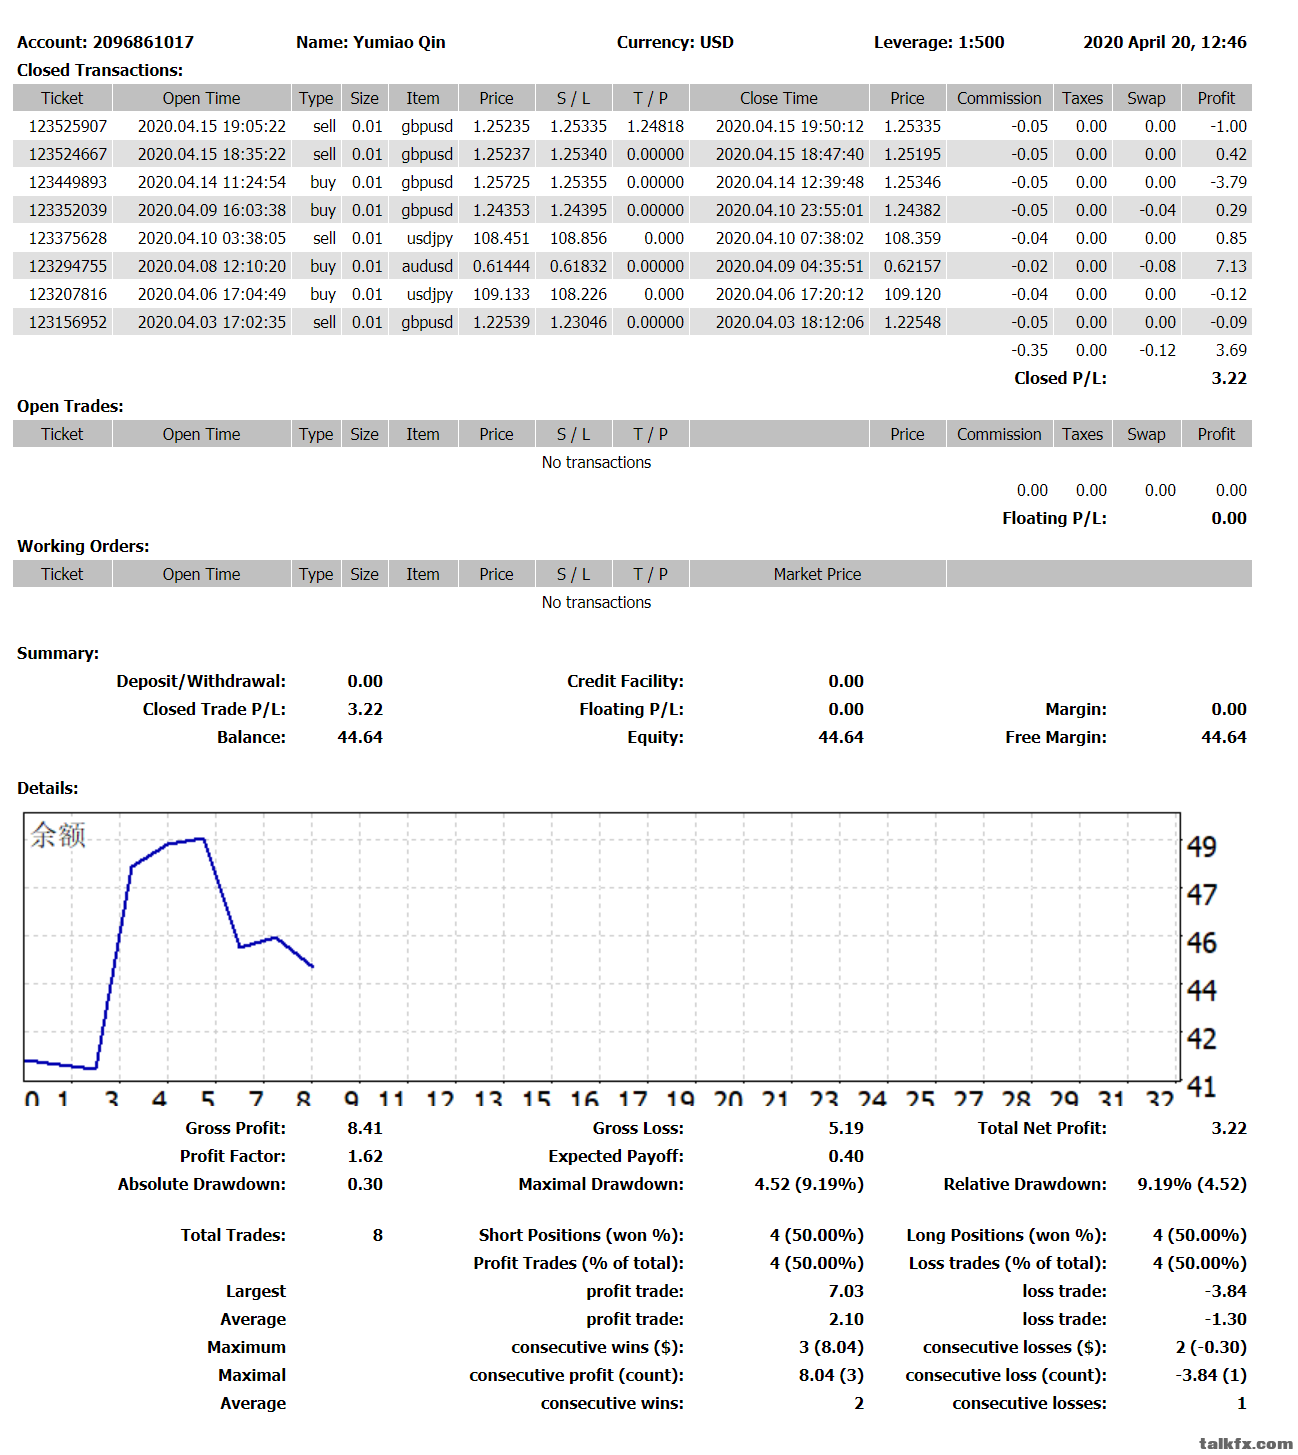
Task: Click the name Yumiao Qin
Action: pos(399,42)
